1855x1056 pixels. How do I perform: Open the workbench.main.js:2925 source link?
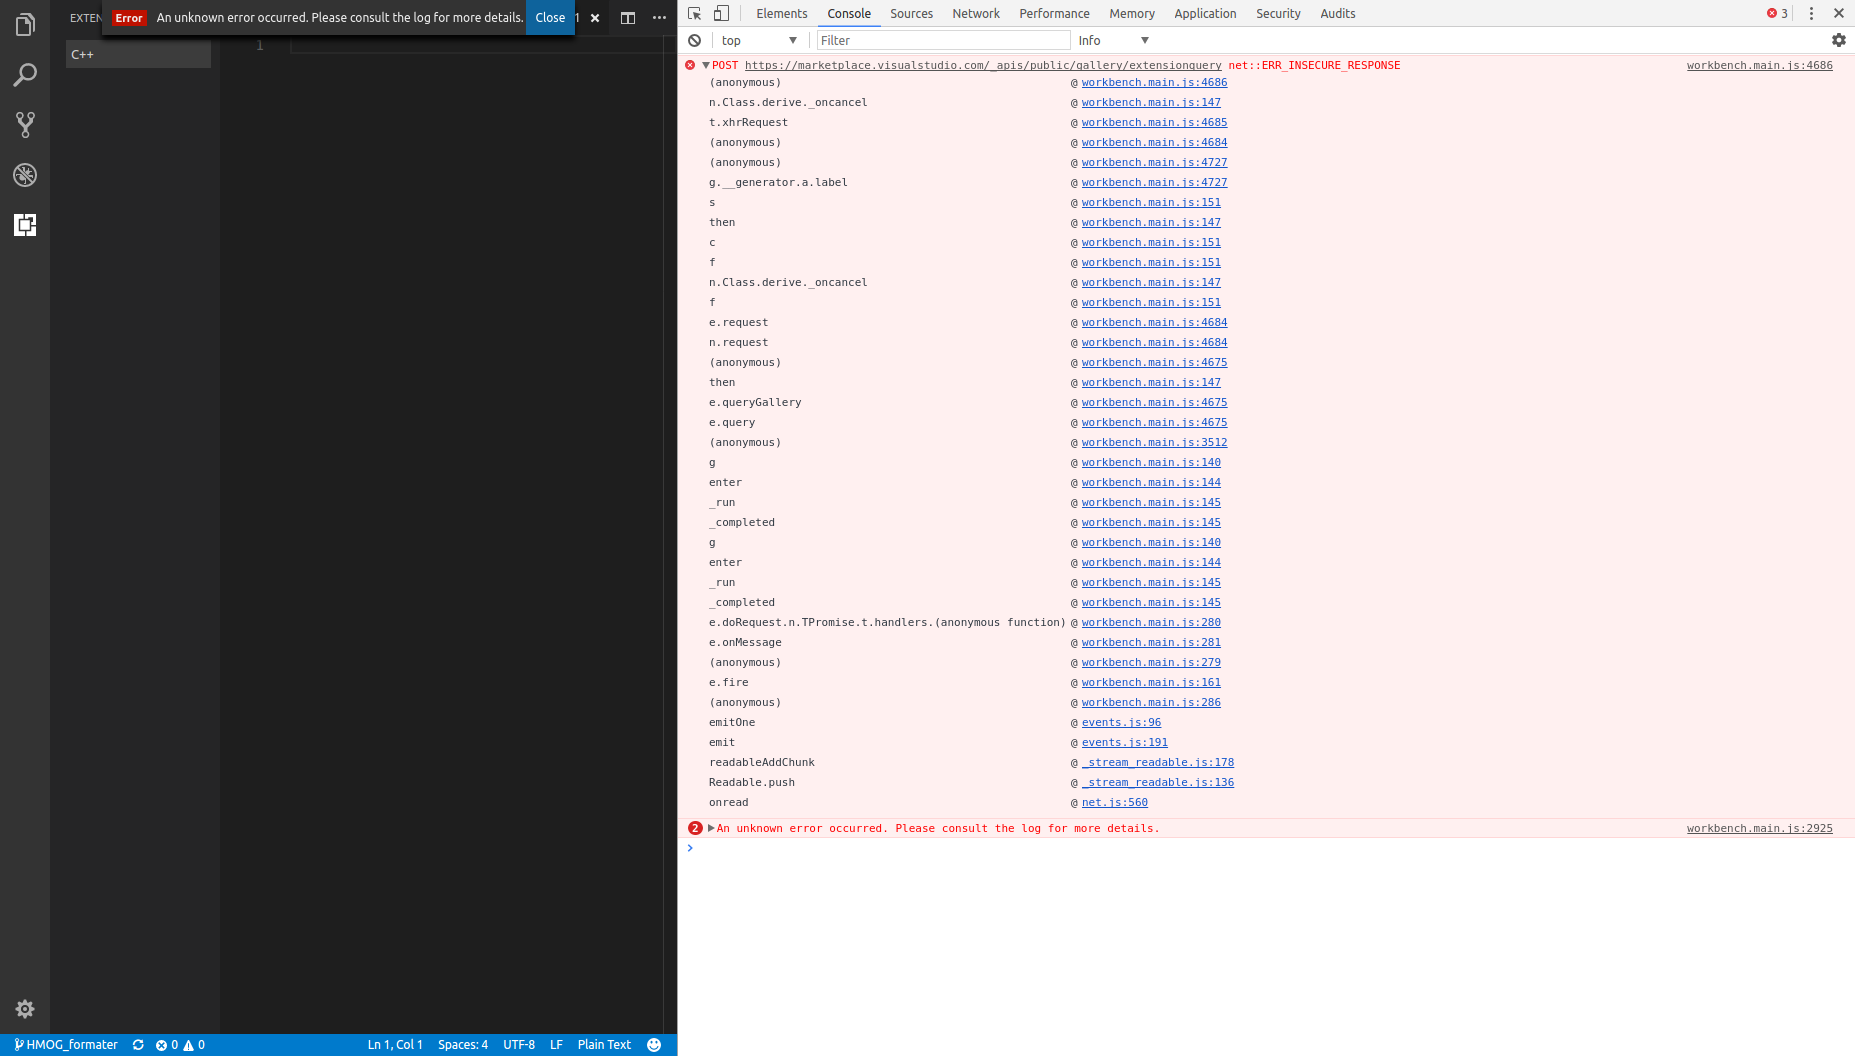pos(1759,828)
